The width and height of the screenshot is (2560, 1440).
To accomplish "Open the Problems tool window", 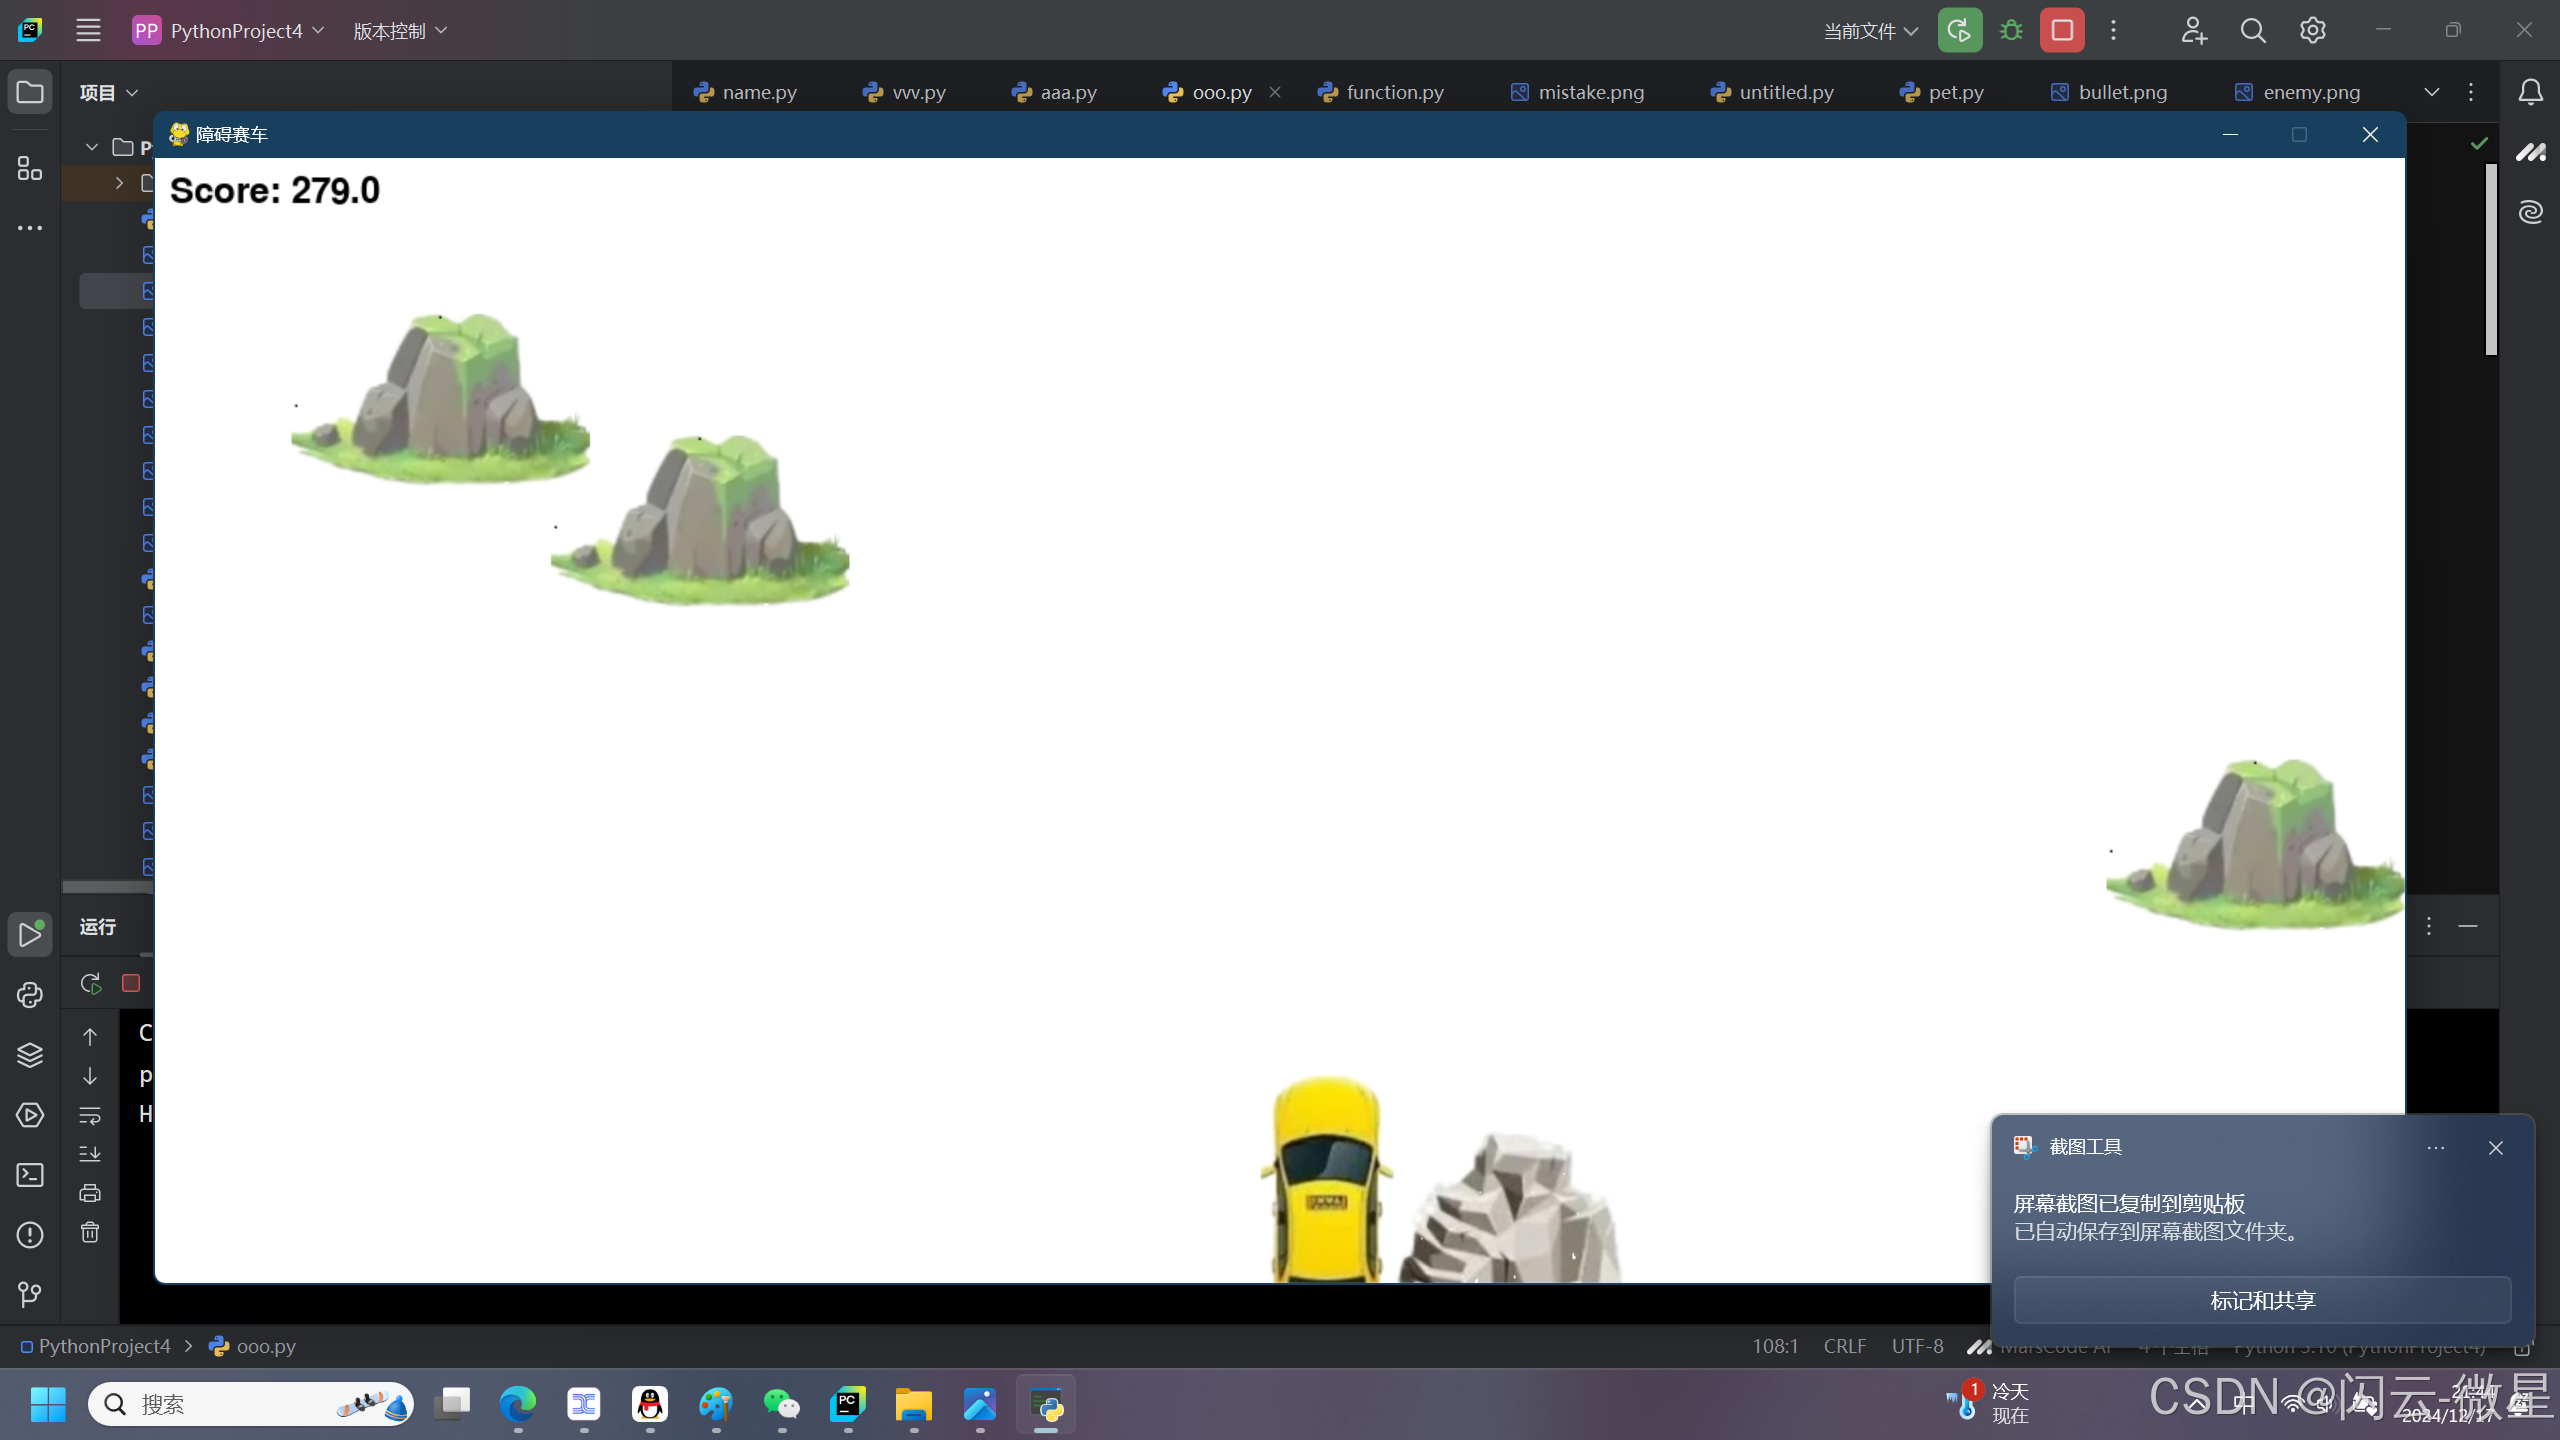I will pos(30,1235).
